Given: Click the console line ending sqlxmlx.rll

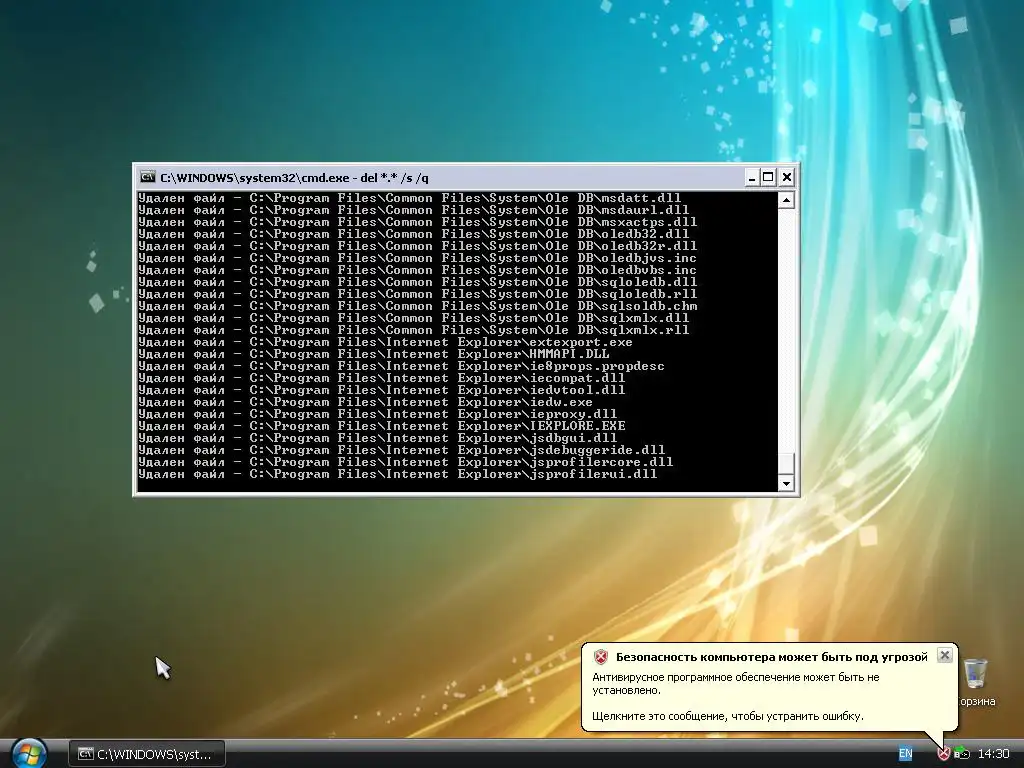Looking at the screenshot, I should click(x=413, y=330).
